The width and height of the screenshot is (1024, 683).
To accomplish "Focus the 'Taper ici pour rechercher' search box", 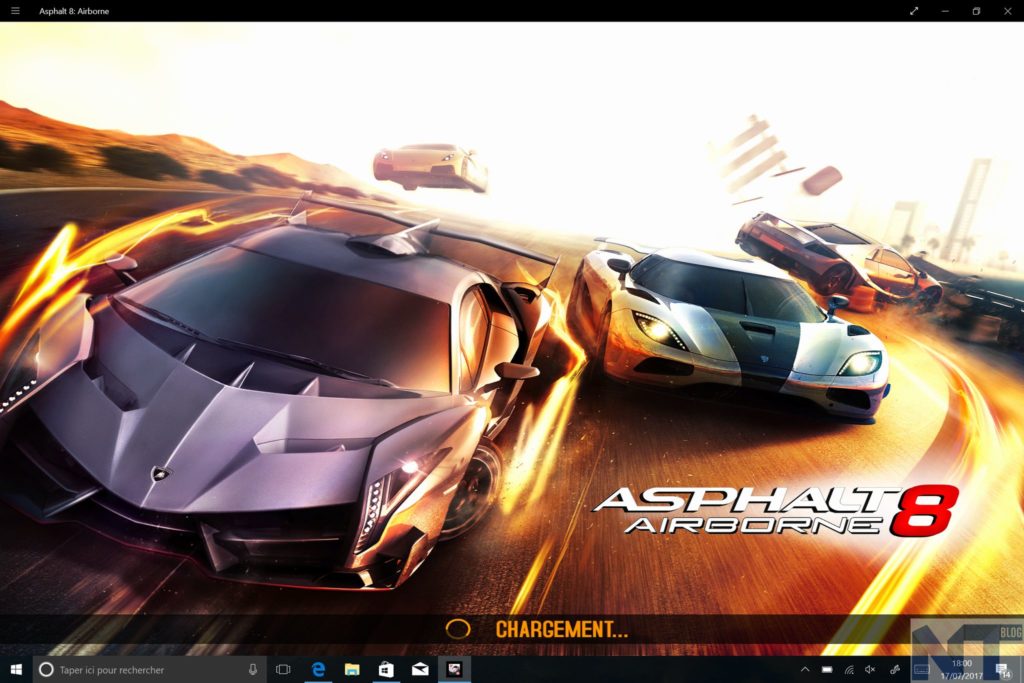I will coord(150,669).
